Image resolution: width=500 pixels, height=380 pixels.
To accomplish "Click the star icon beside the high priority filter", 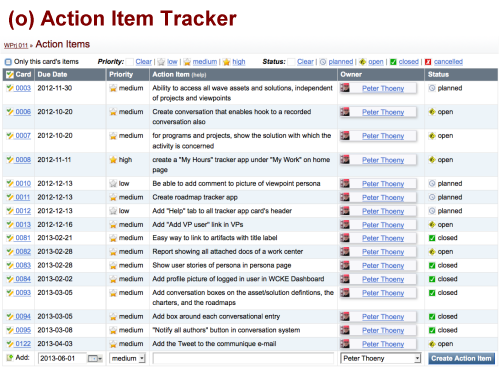I will tap(227, 62).
